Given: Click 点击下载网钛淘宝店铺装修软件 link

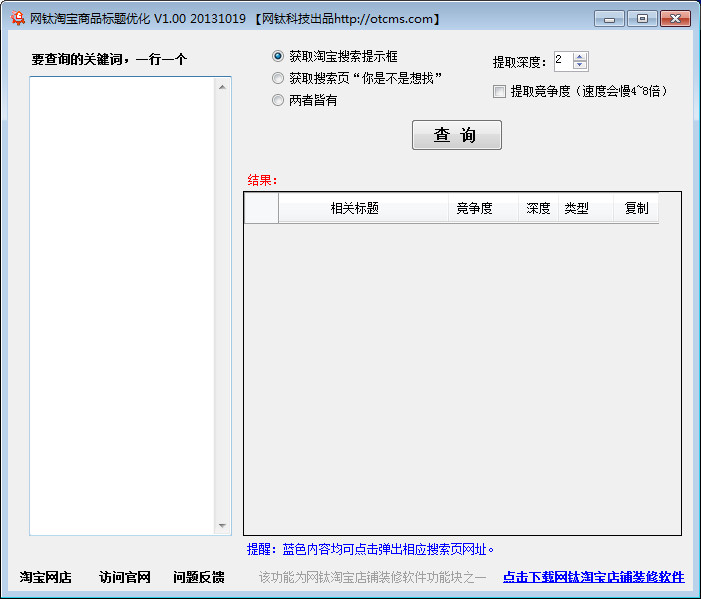Looking at the screenshot, I should click(x=594, y=577).
